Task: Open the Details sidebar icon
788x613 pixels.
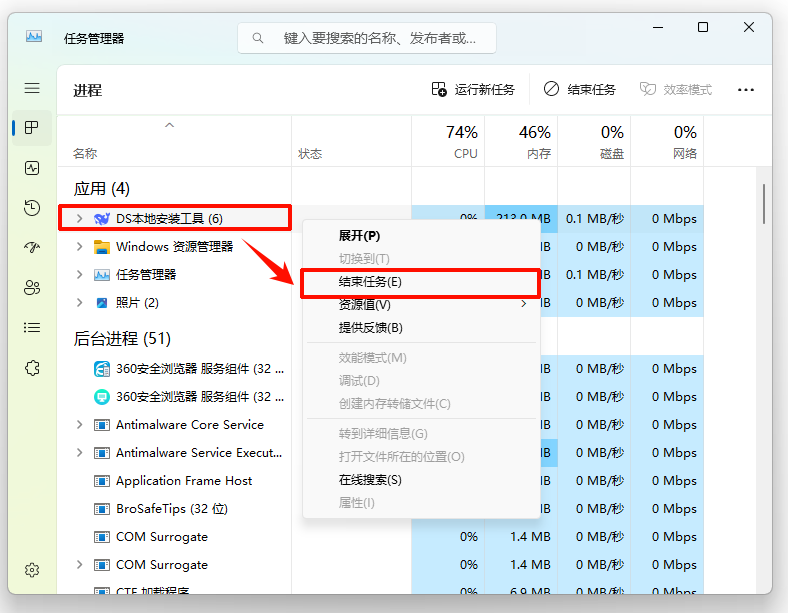Action: 32,328
